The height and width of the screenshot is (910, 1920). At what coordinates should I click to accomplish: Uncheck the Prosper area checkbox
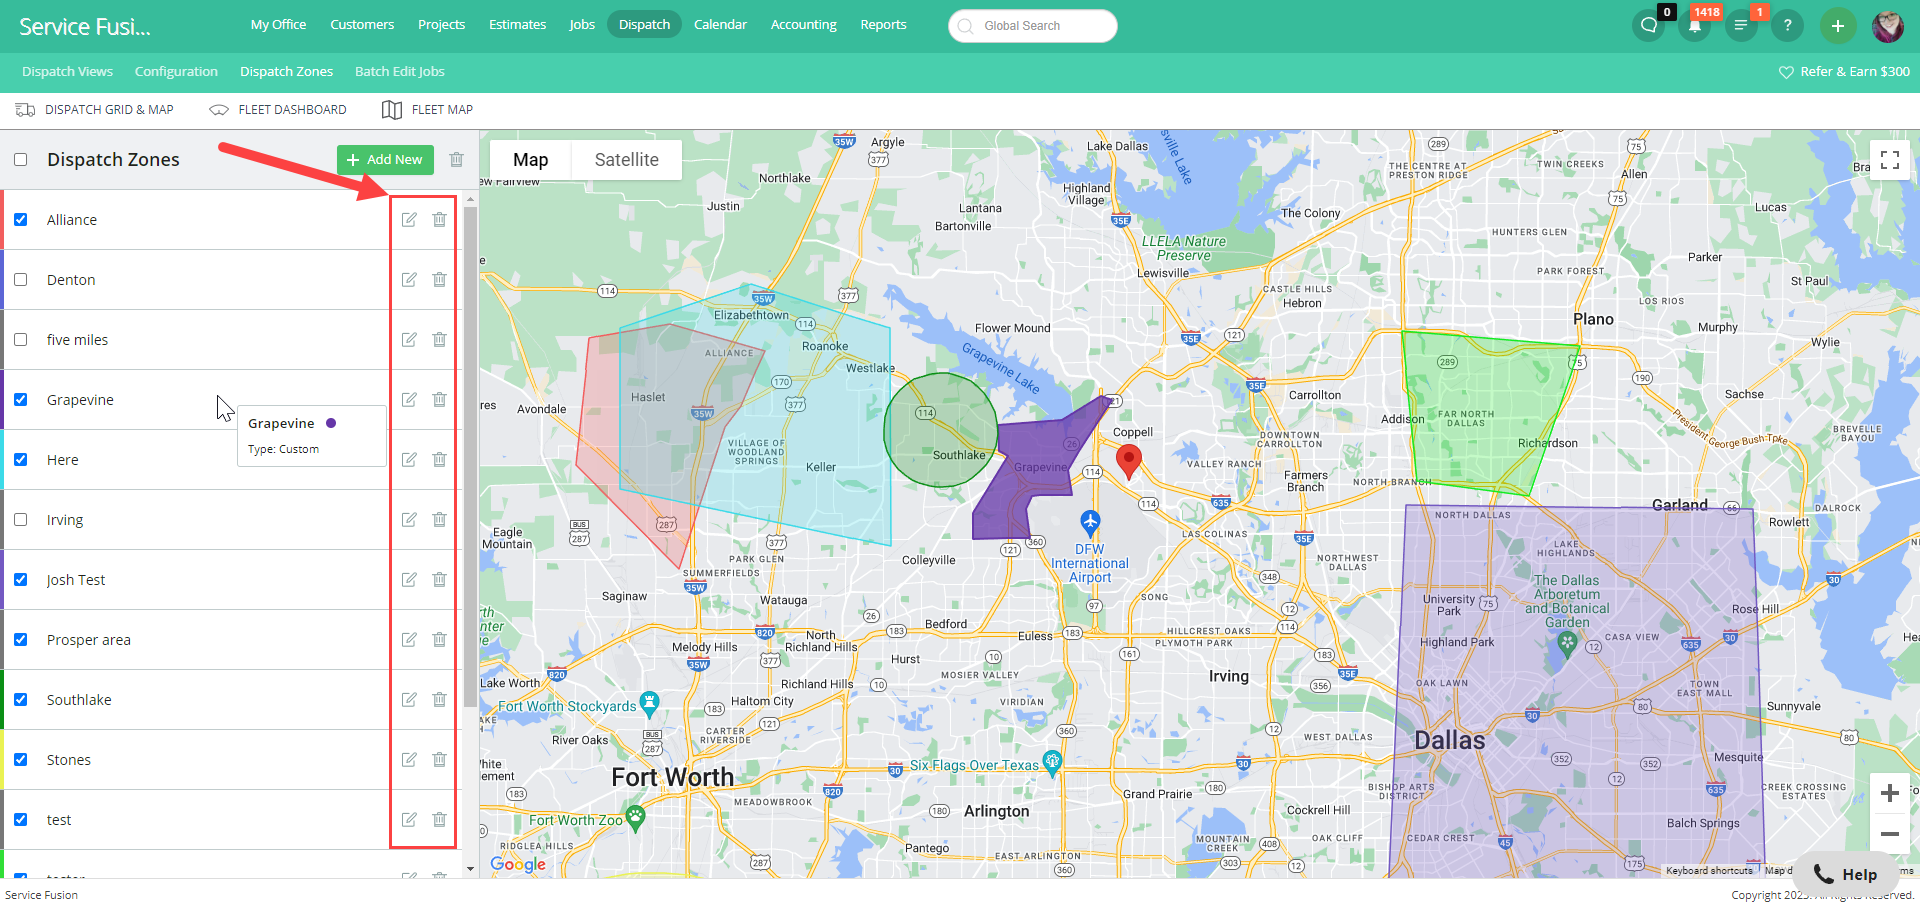pyautogui.click(x=21, y=640)
